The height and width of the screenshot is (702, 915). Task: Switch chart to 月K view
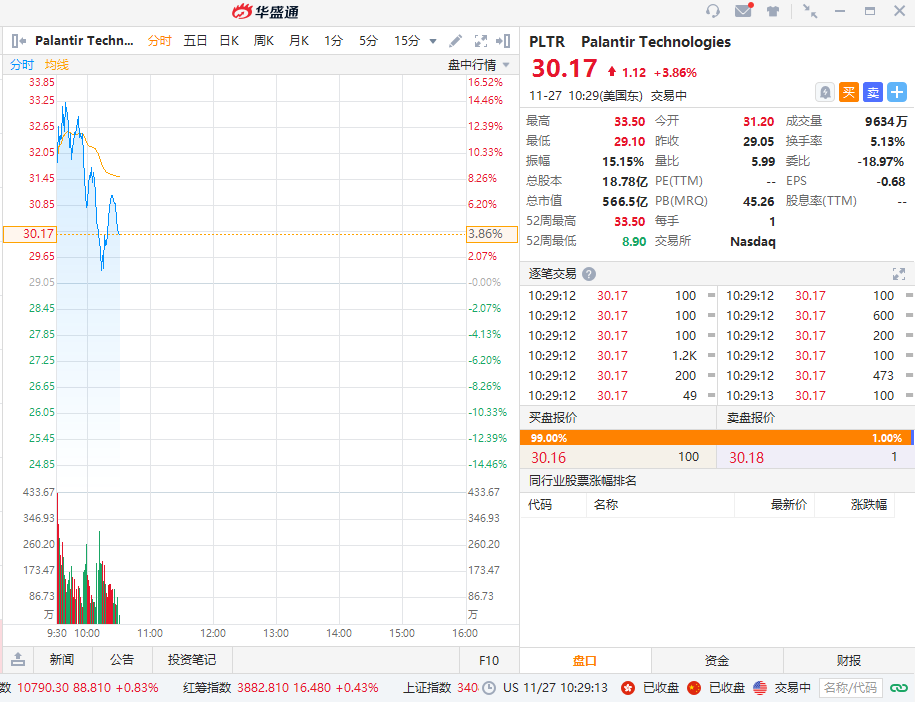(299, 41)
